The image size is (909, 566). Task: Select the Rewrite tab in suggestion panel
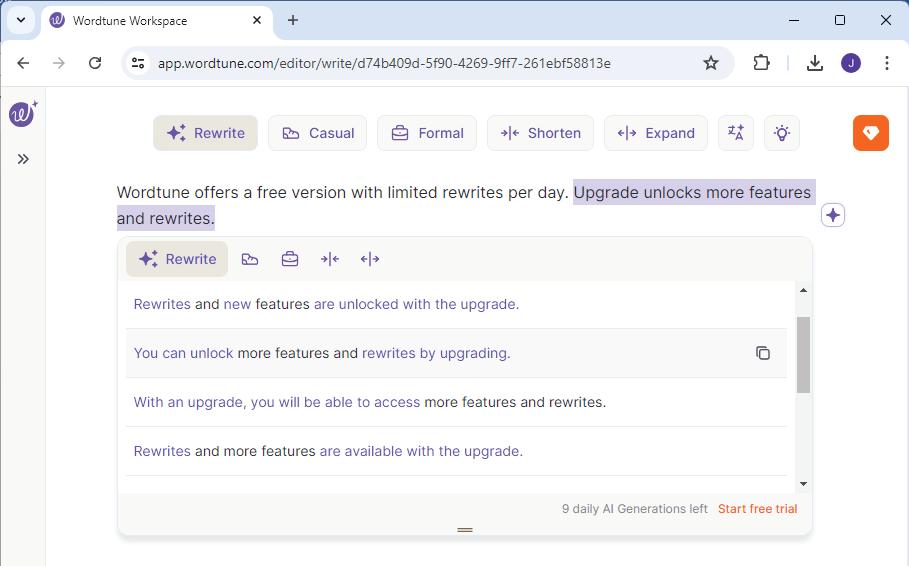point(177,259)
